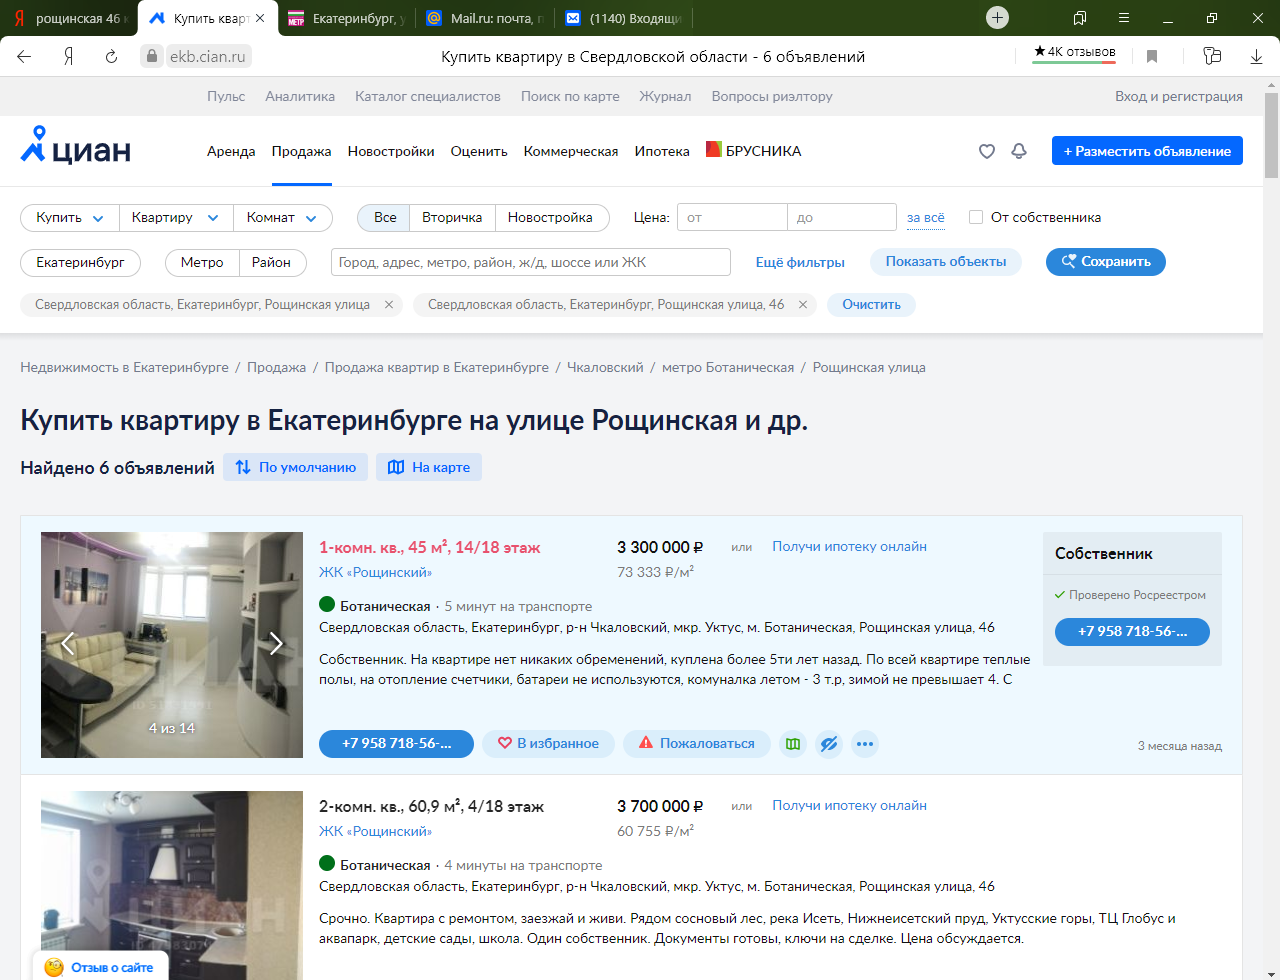Screen dimensions: 1280x980
Task: Open notifications bell icon
Action: coord(1019,151)
